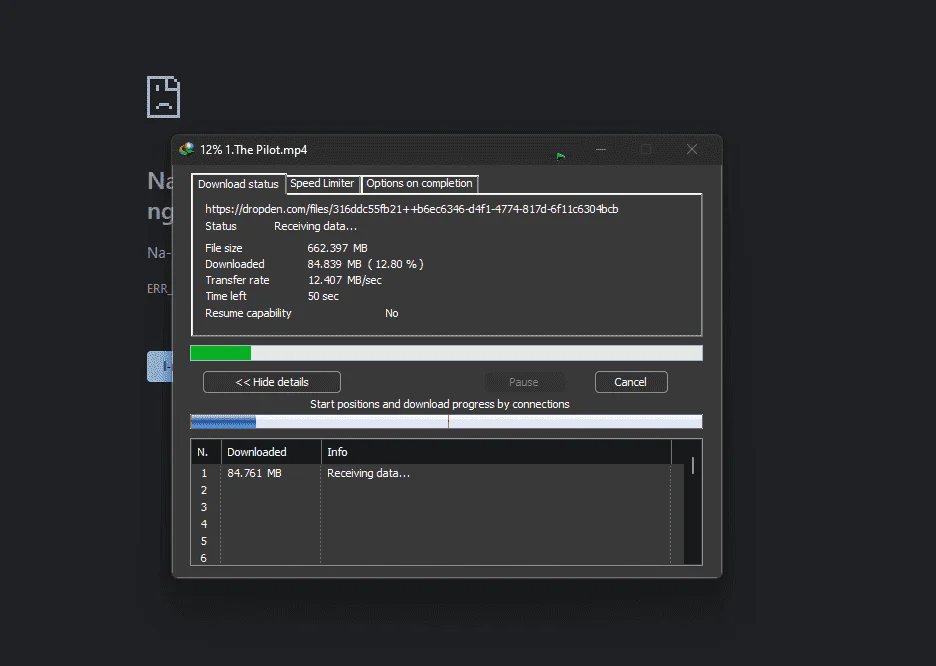The image size is (936, 666).
Task: Click the transfer rate value 12.407 MB/sec
Action: pos(344,280)
